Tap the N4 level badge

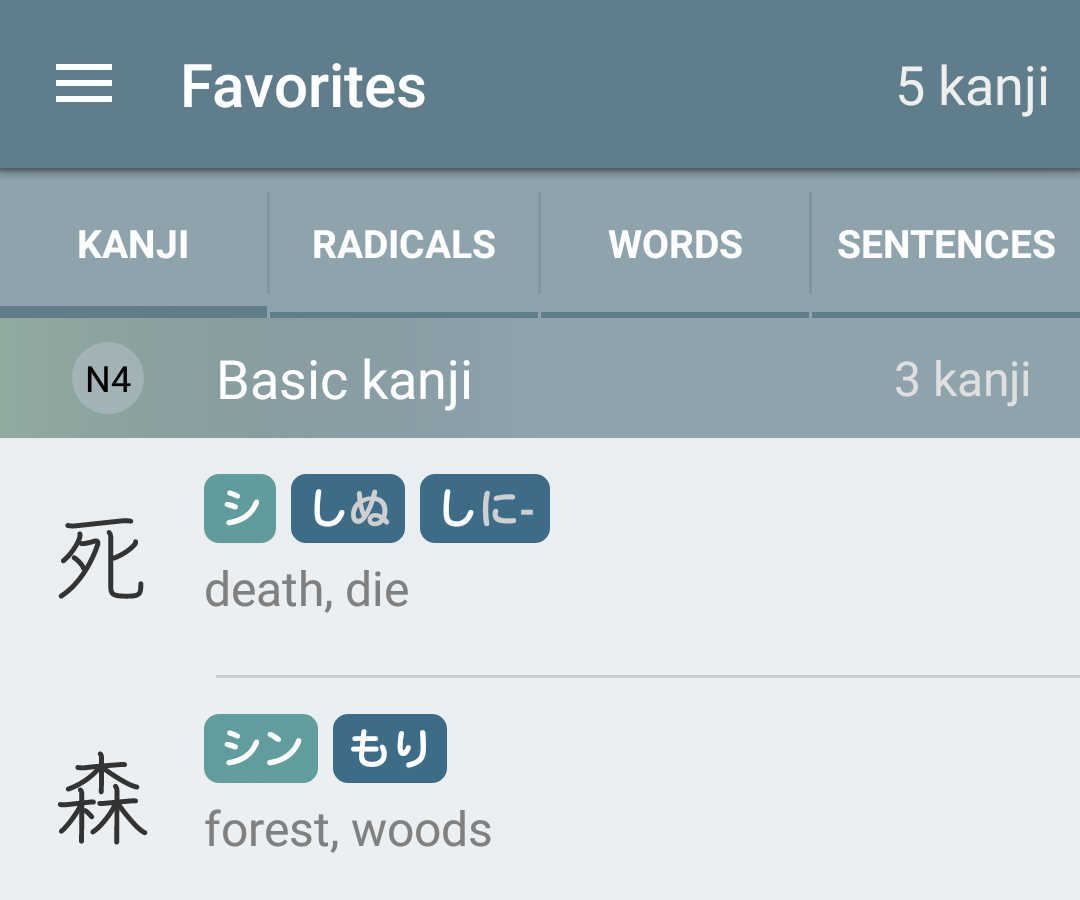pos(108,378)
